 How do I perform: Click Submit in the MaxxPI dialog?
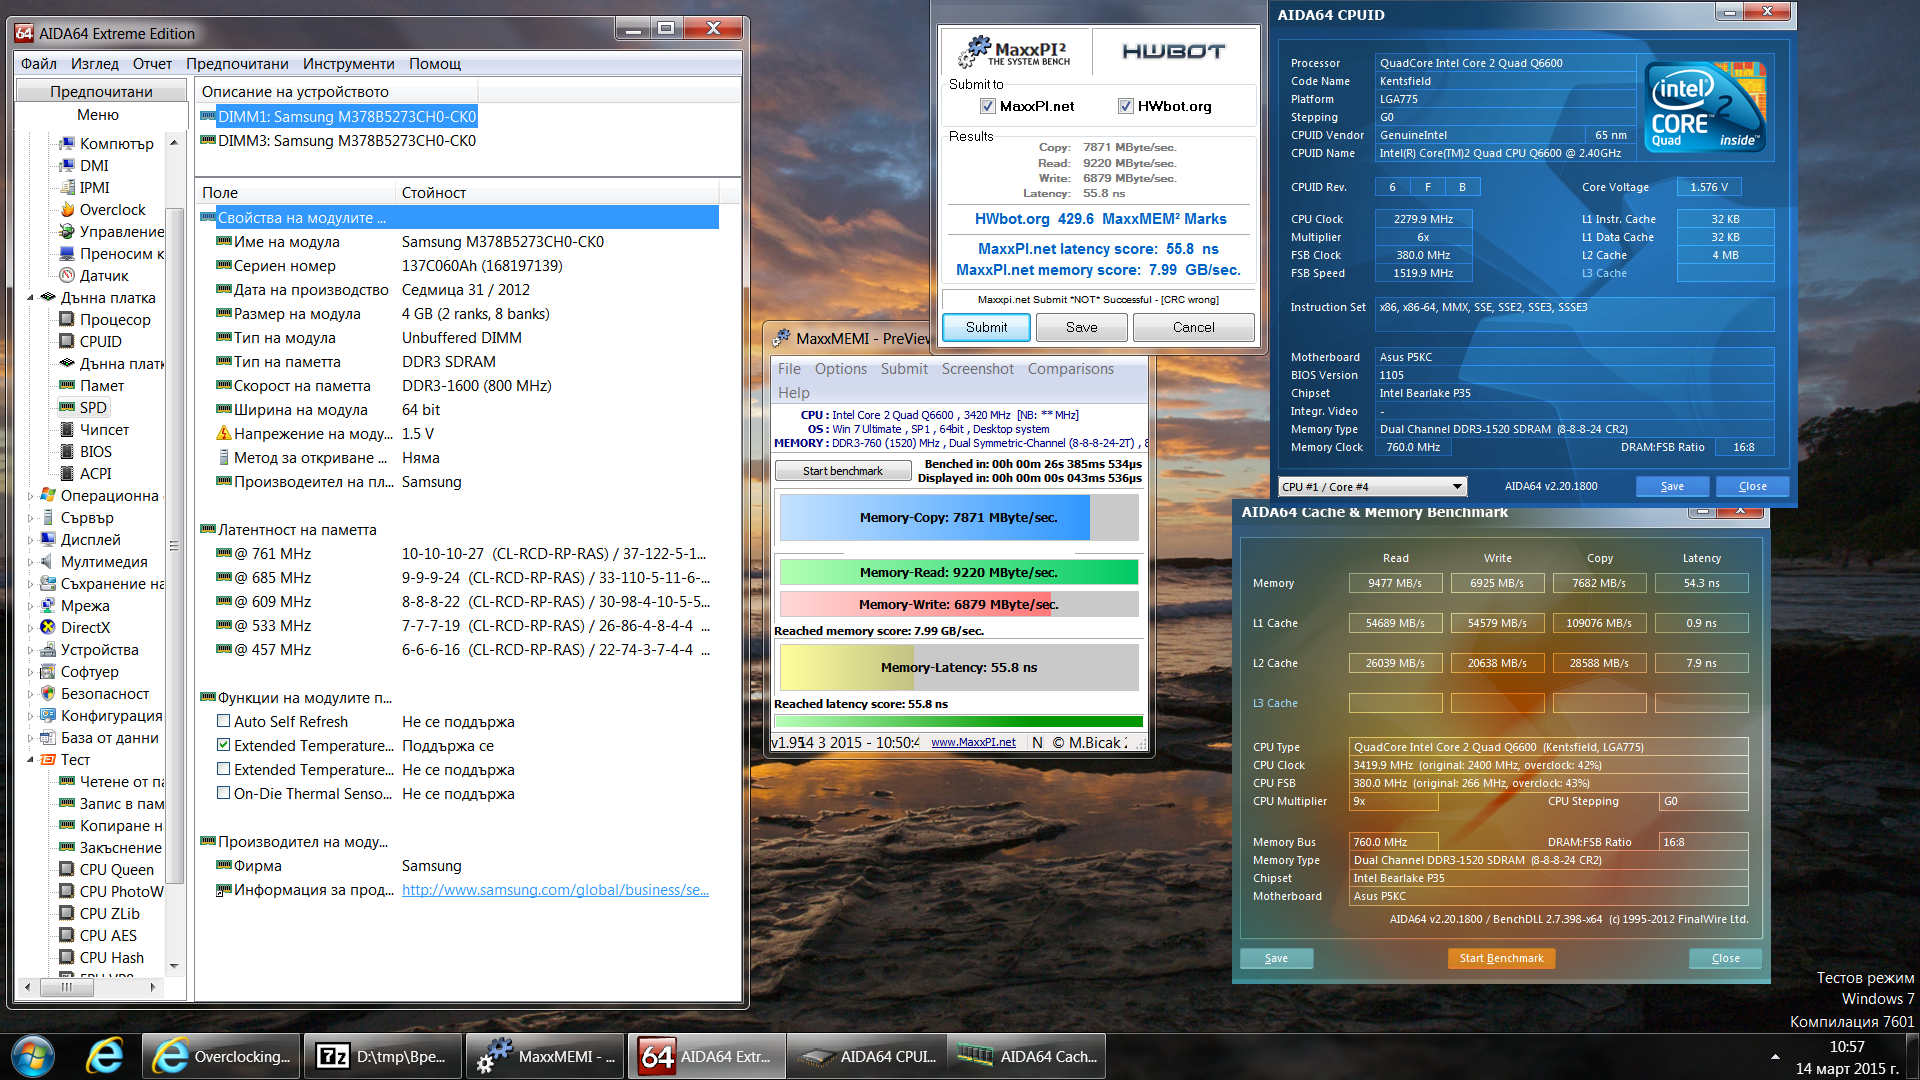tap(986, 327)
